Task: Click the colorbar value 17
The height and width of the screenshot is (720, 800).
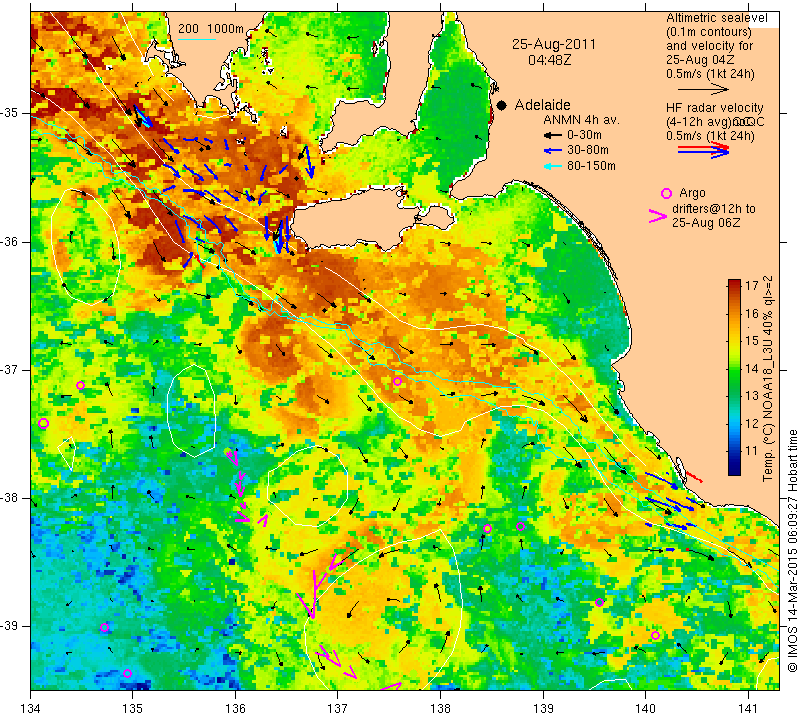Action: coord(752,285)
